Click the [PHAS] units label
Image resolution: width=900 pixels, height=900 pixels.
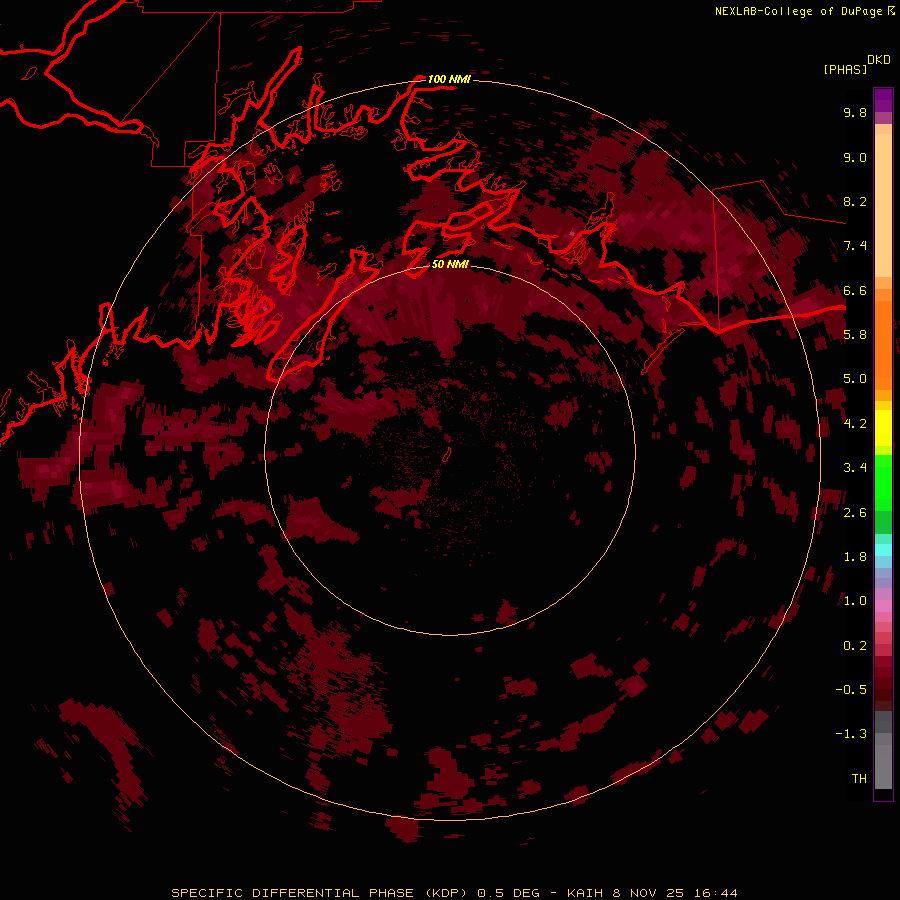[845, 69]
